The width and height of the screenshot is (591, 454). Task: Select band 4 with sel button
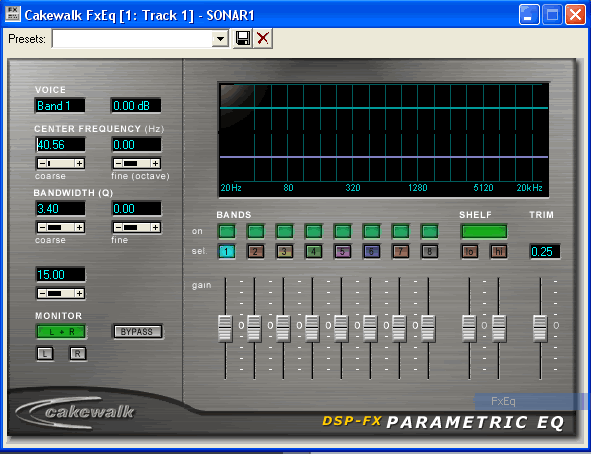coord(314,251)
